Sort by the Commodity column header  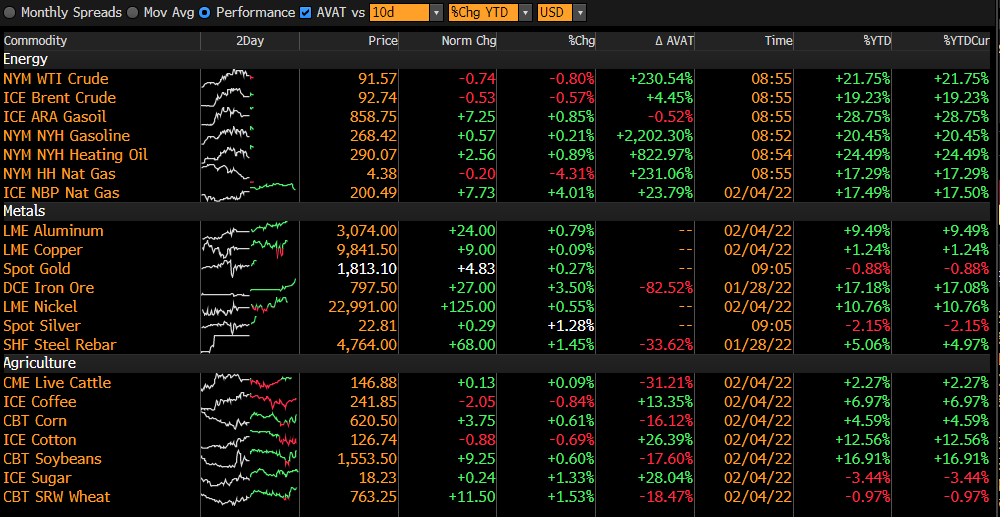pyautogui.click(x=35, y=41)
